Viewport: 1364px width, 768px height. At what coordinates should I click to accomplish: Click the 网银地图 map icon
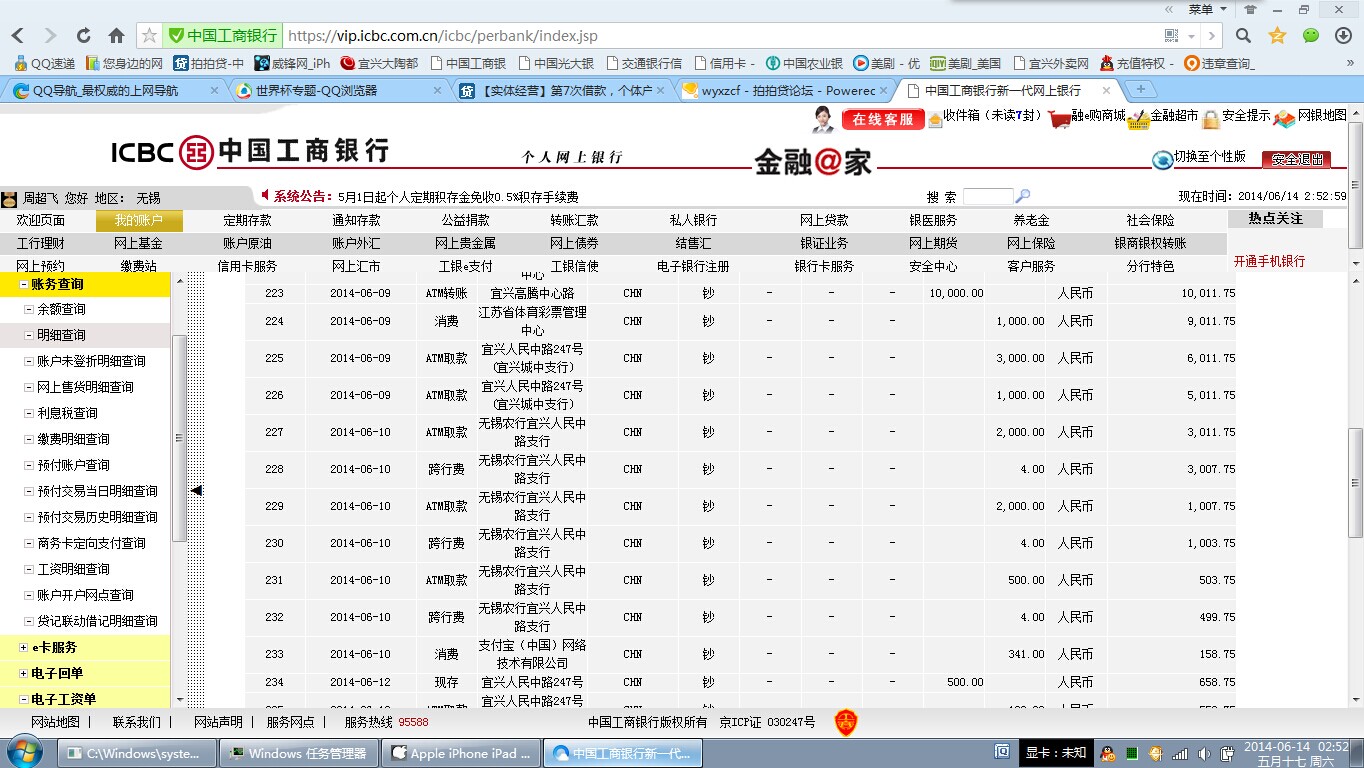pos(1284,119)
